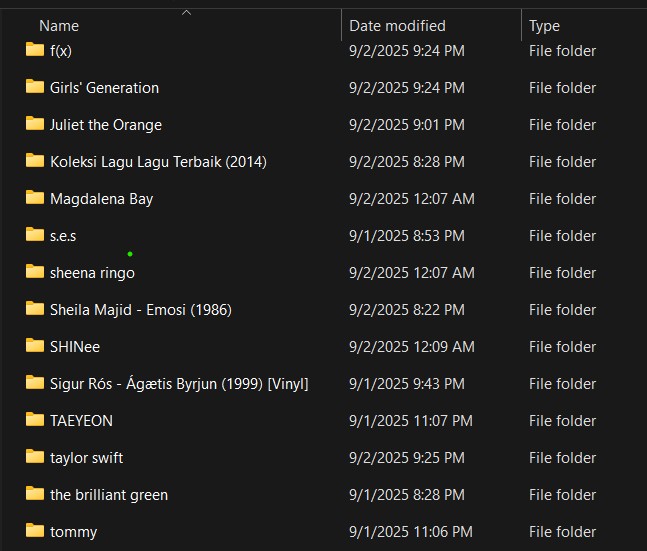Click the tommy folder icon
The width and height of the screenshot is (647, 551).
(x=35, y=530)
